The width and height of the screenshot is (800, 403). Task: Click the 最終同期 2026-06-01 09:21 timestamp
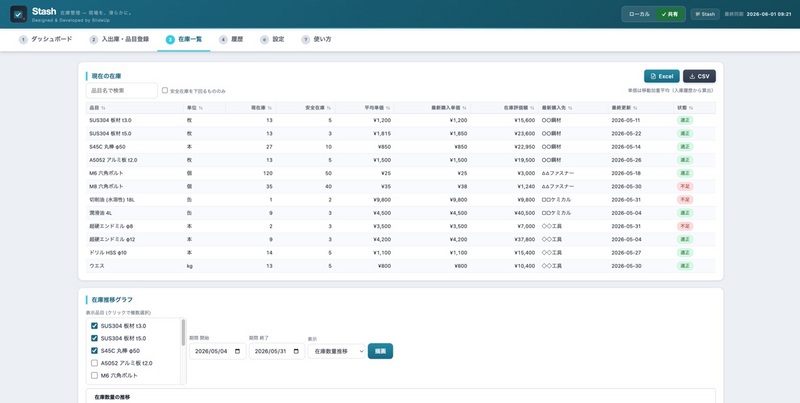[x=758, y=14]
